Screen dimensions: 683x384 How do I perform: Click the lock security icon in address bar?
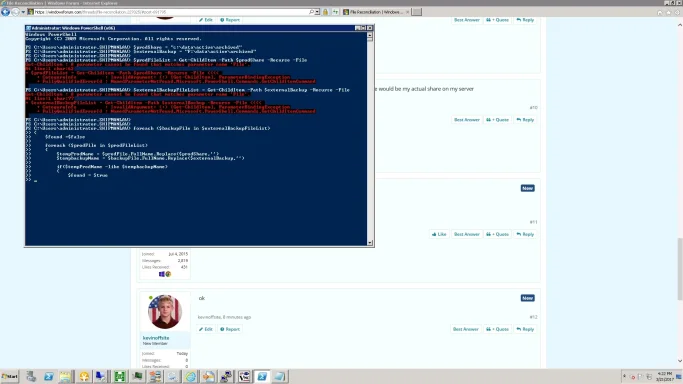point(325,12)
